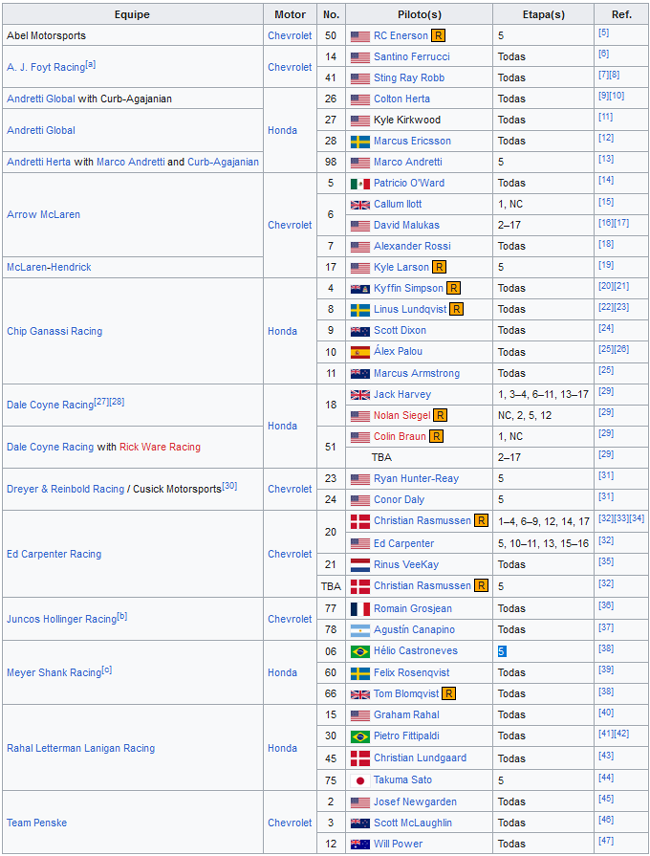Open the Team Penske link

37,823
